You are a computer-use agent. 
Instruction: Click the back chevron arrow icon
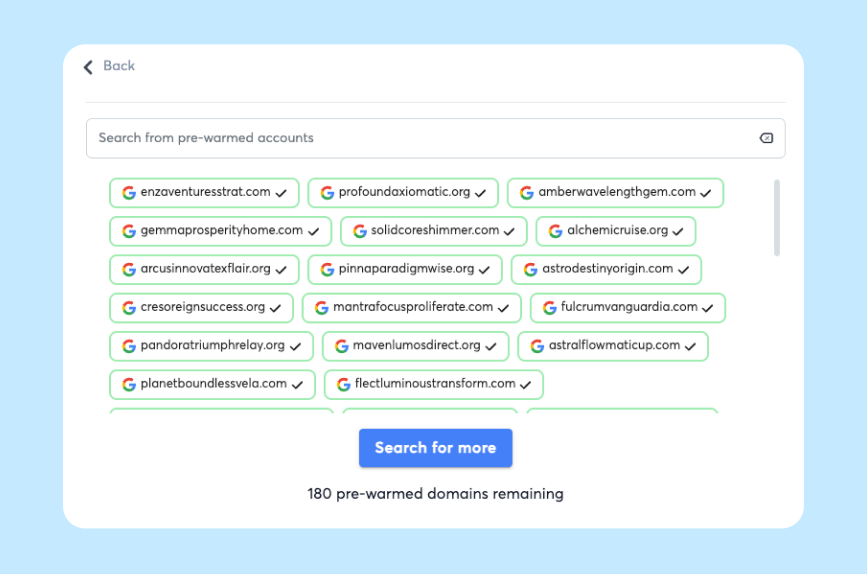[88, 67]
